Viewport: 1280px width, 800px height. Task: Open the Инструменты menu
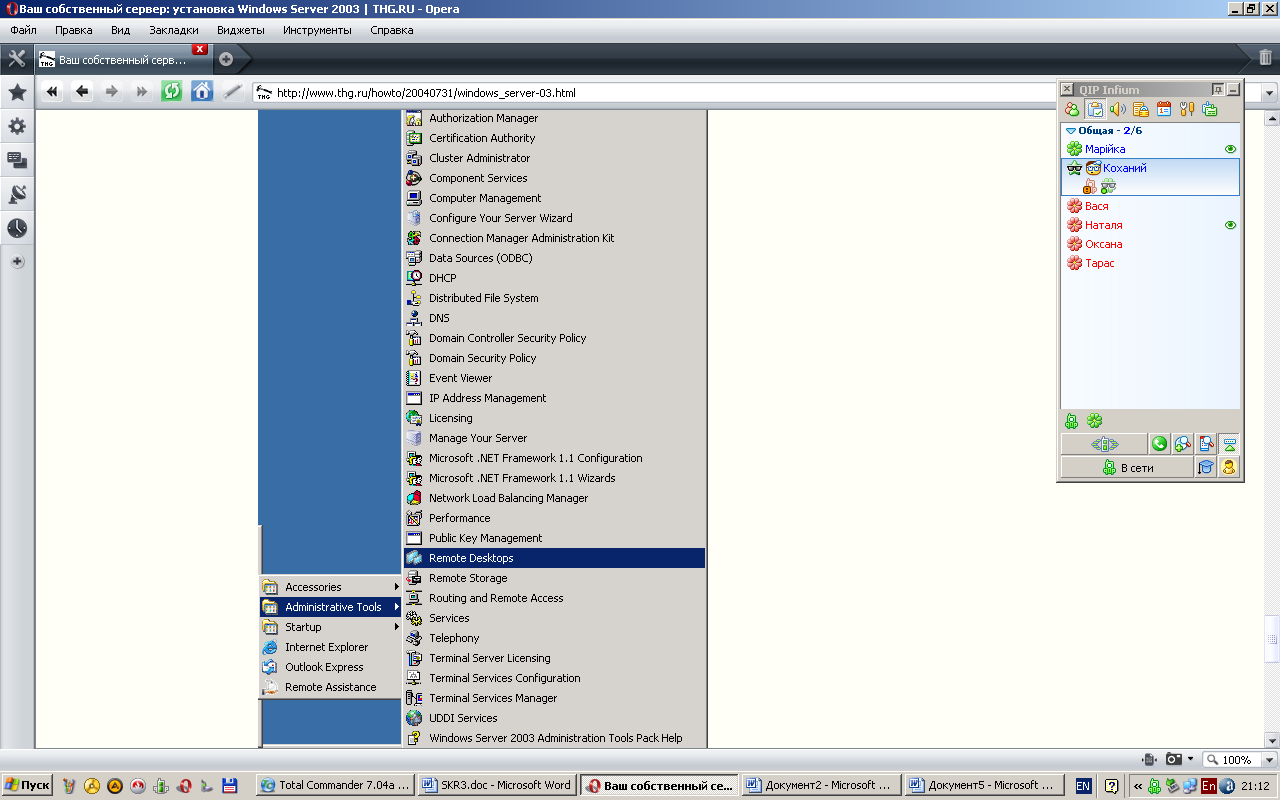coord(317,30)
